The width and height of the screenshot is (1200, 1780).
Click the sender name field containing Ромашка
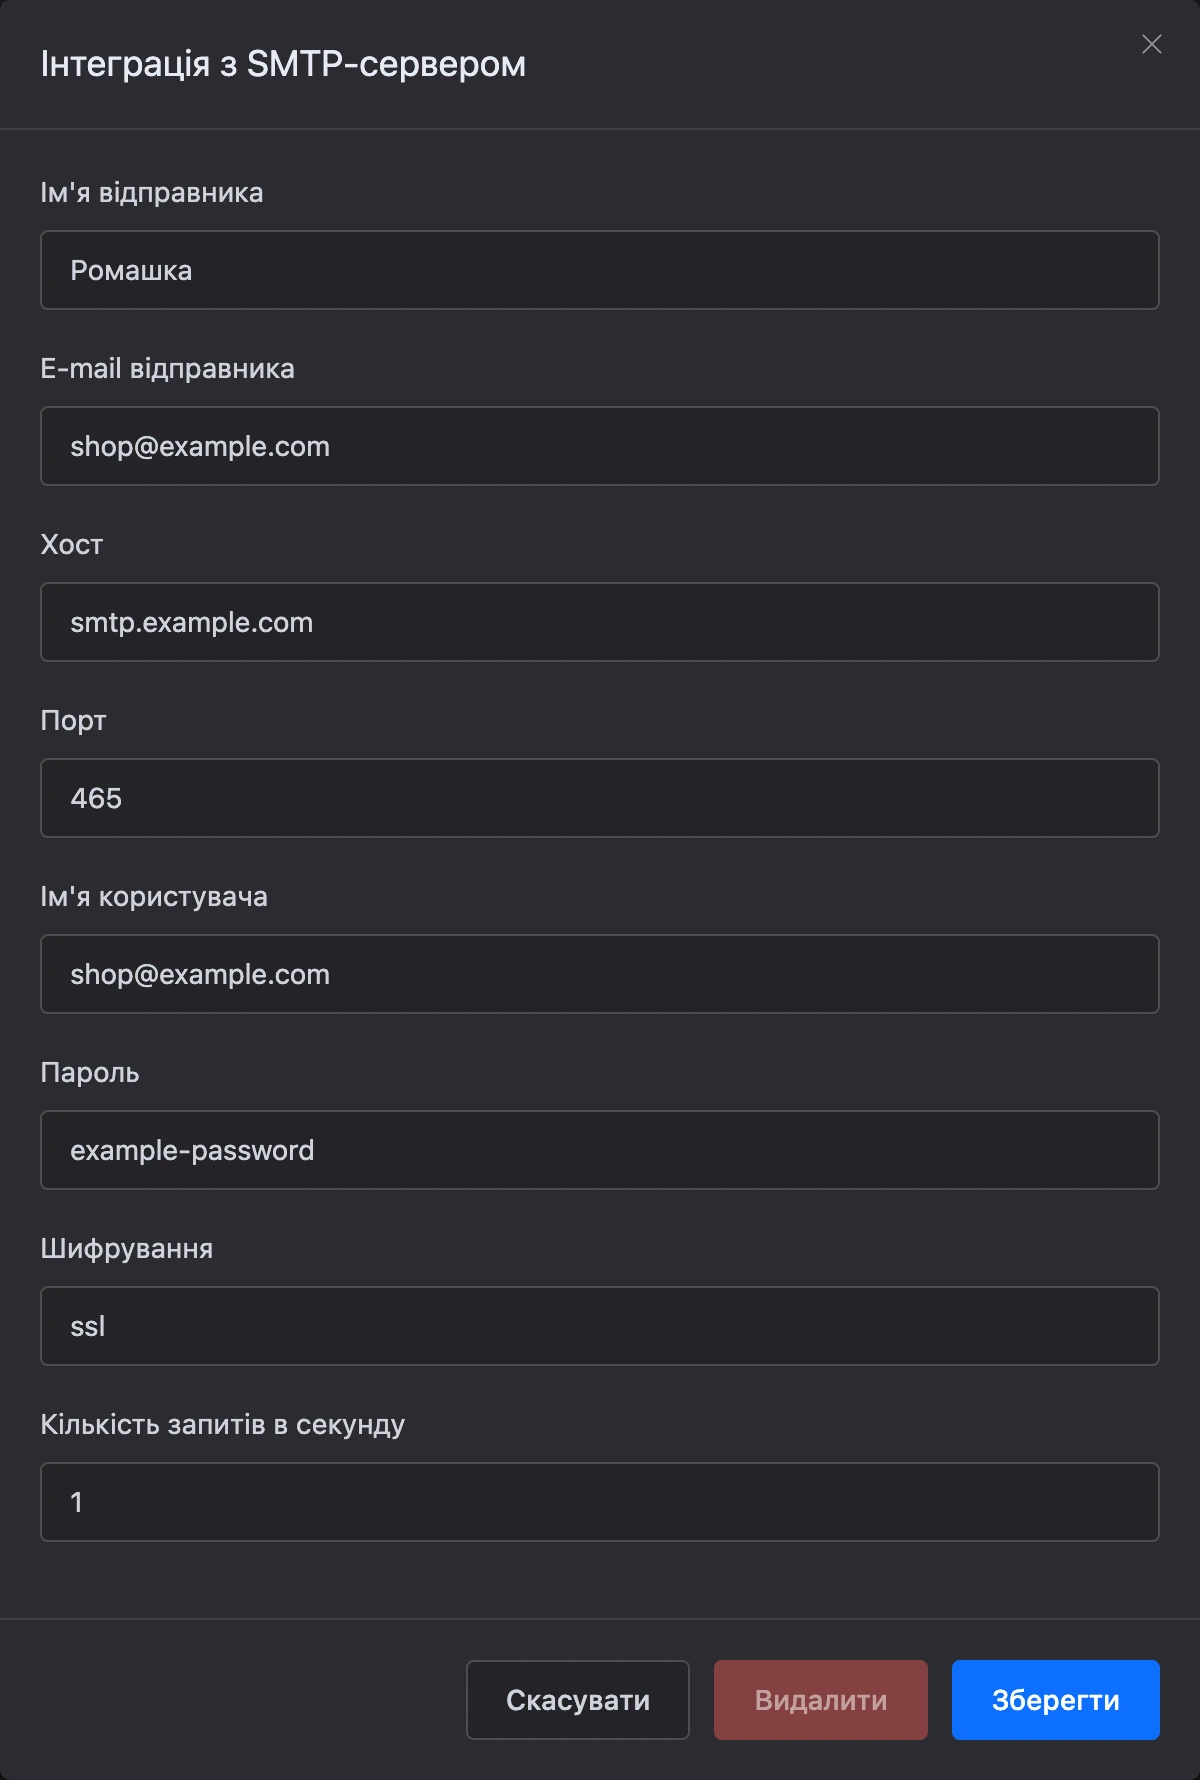click(x=600, y=270)
